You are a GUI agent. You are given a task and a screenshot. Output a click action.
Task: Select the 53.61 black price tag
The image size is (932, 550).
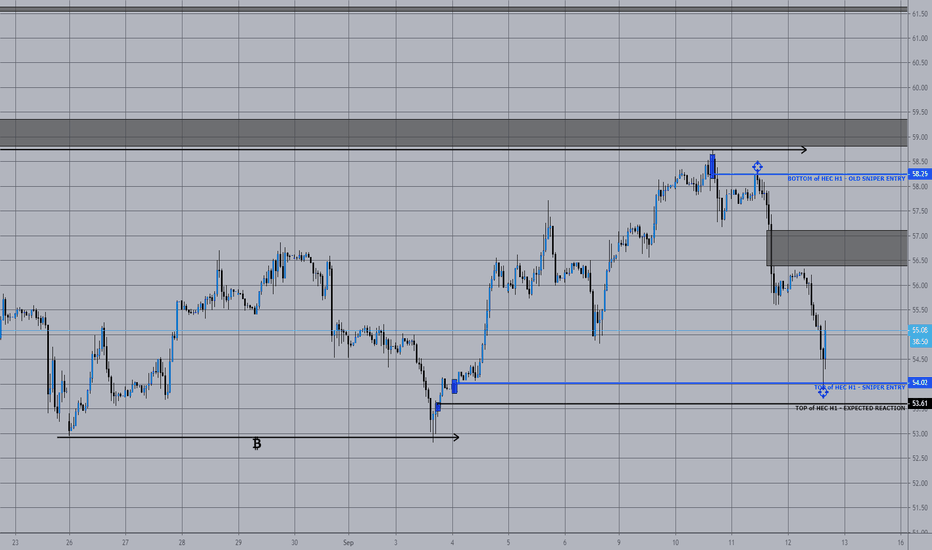(x=920, y=404)
